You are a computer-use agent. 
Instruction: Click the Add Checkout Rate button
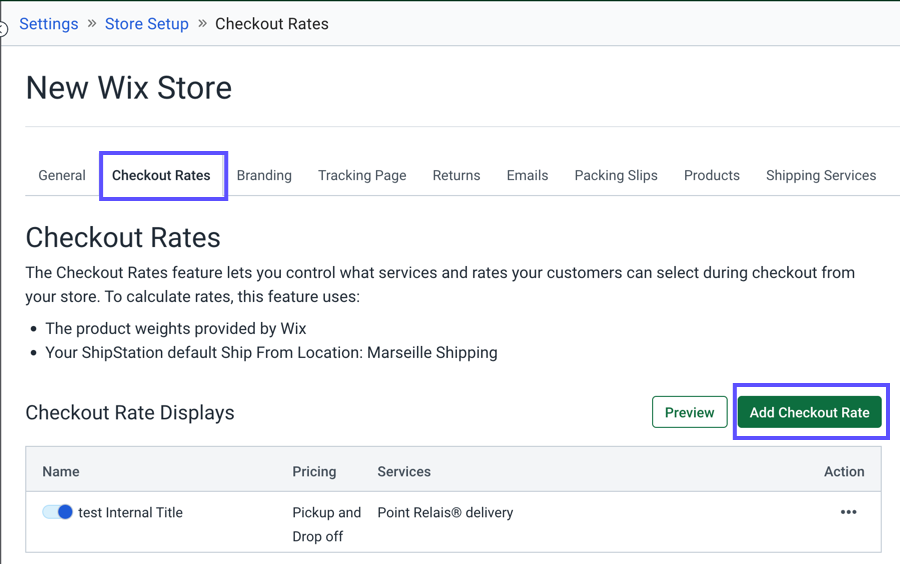(x=809, y=412)
